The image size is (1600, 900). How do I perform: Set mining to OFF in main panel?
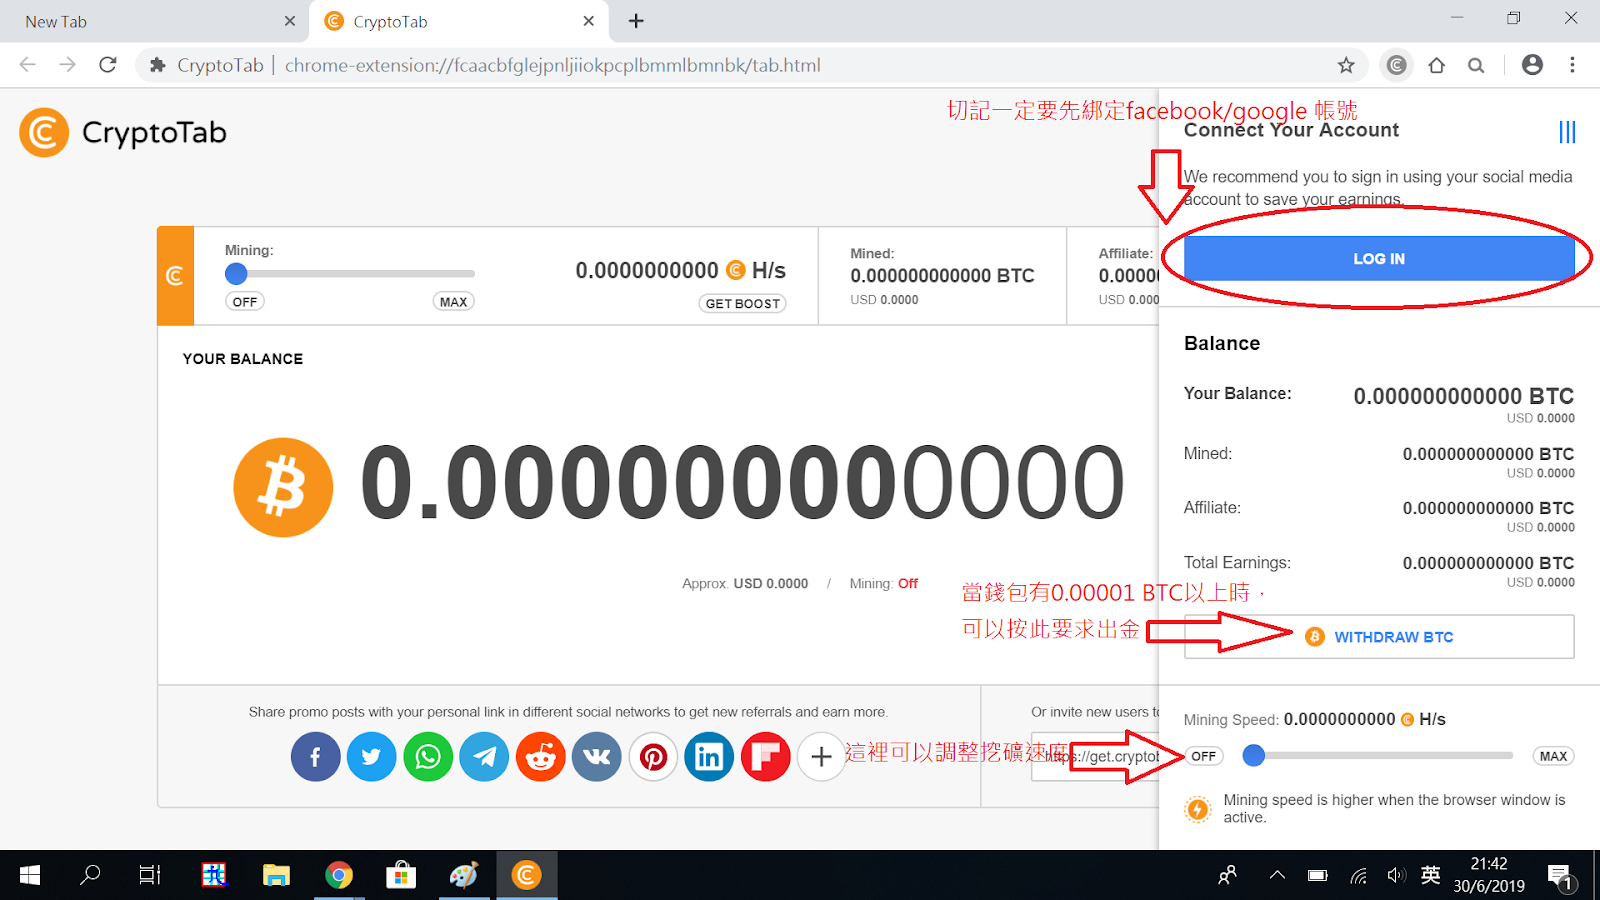(245, 302)
